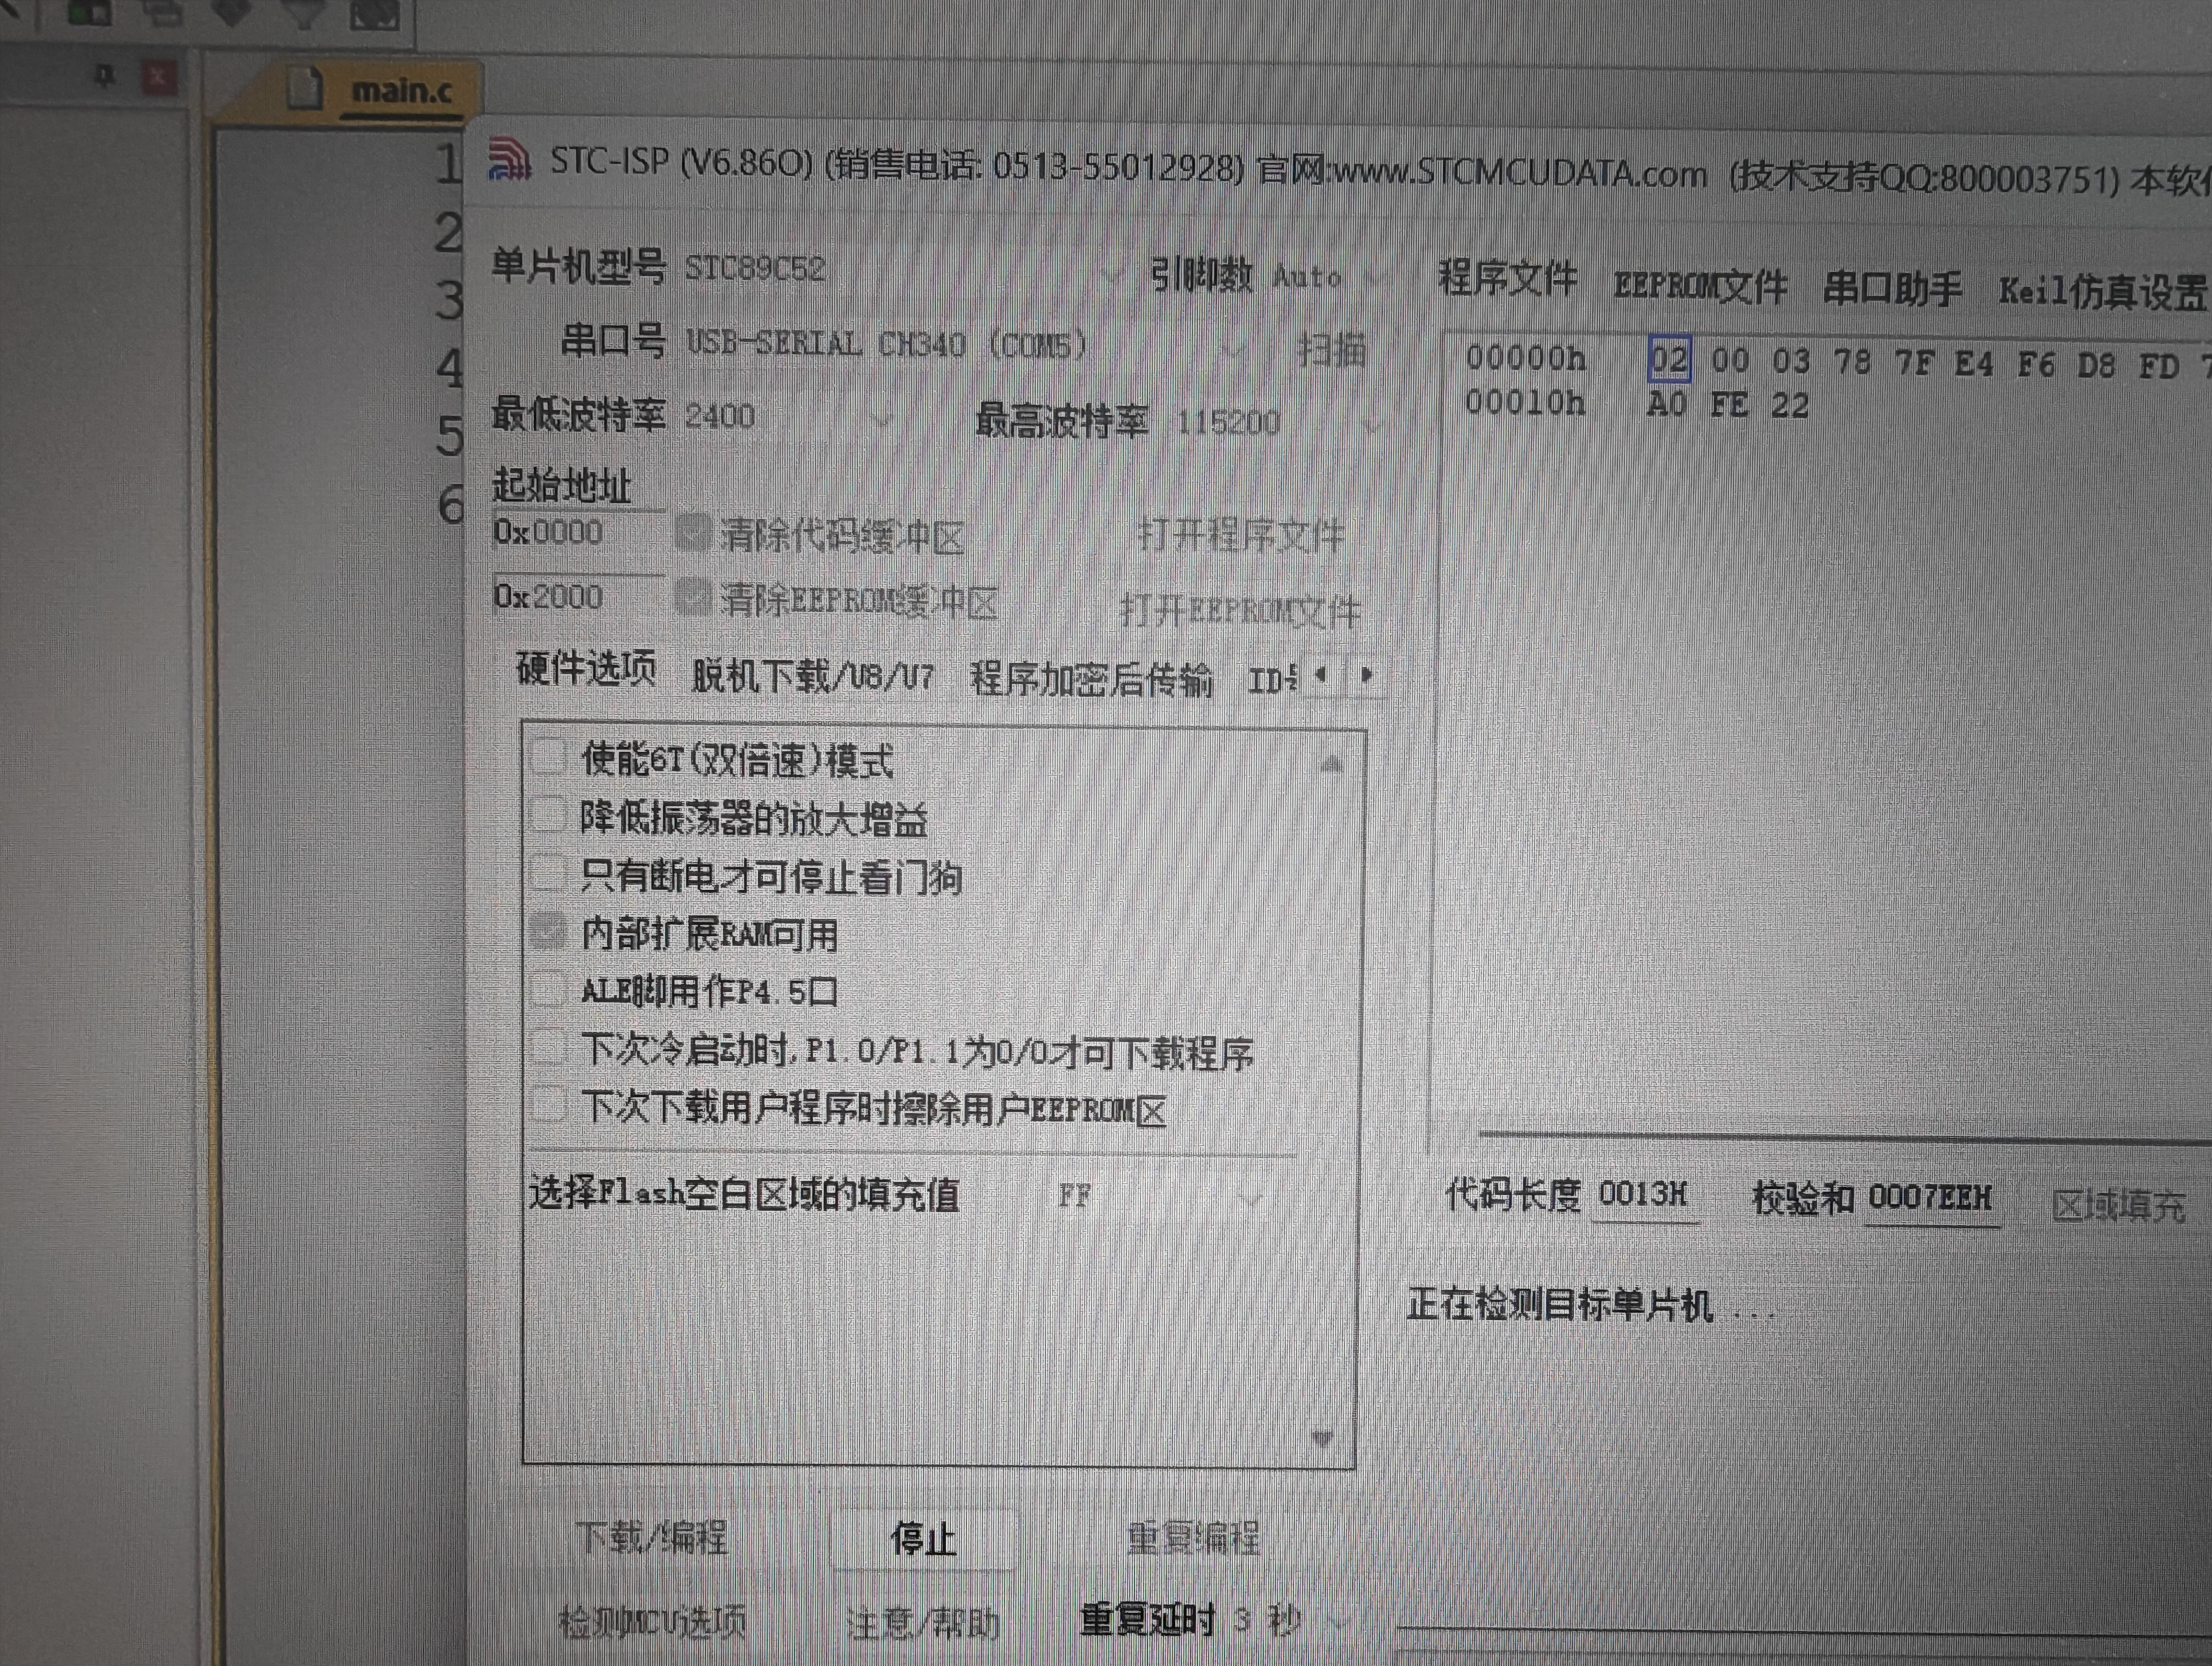Click the 区域填充 button
Image resolution: width=2212 pixels, height=1666 pixels.
coord(2118,1206)
